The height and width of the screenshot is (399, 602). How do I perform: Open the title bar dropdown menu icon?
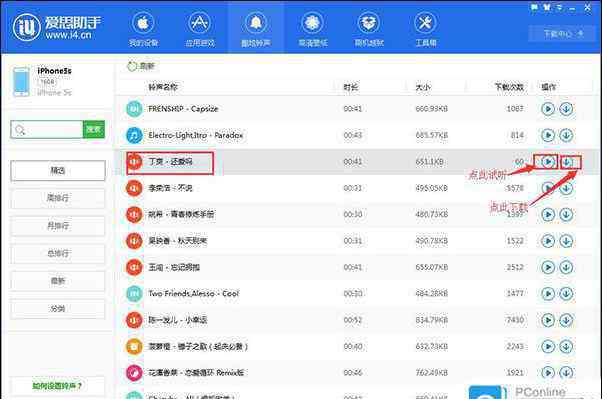[560, 7]
